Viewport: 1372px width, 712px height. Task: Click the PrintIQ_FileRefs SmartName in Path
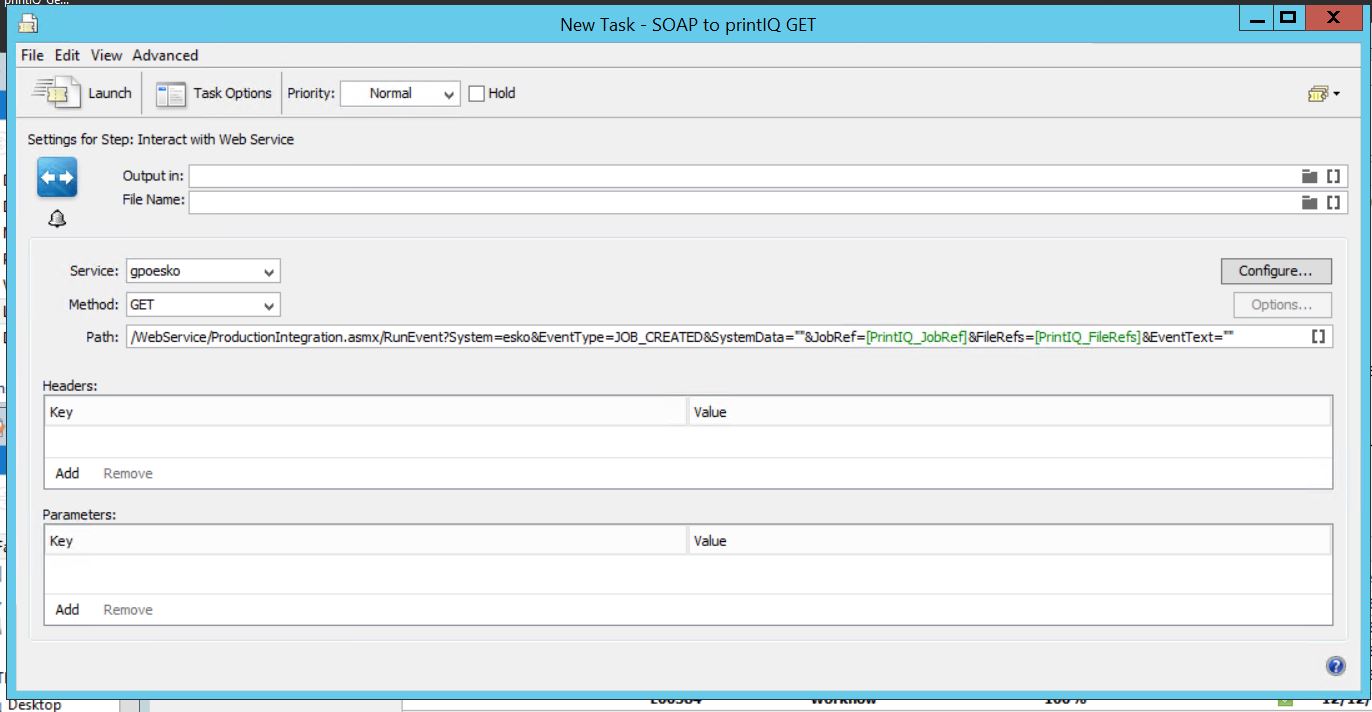pos(1088,337)
